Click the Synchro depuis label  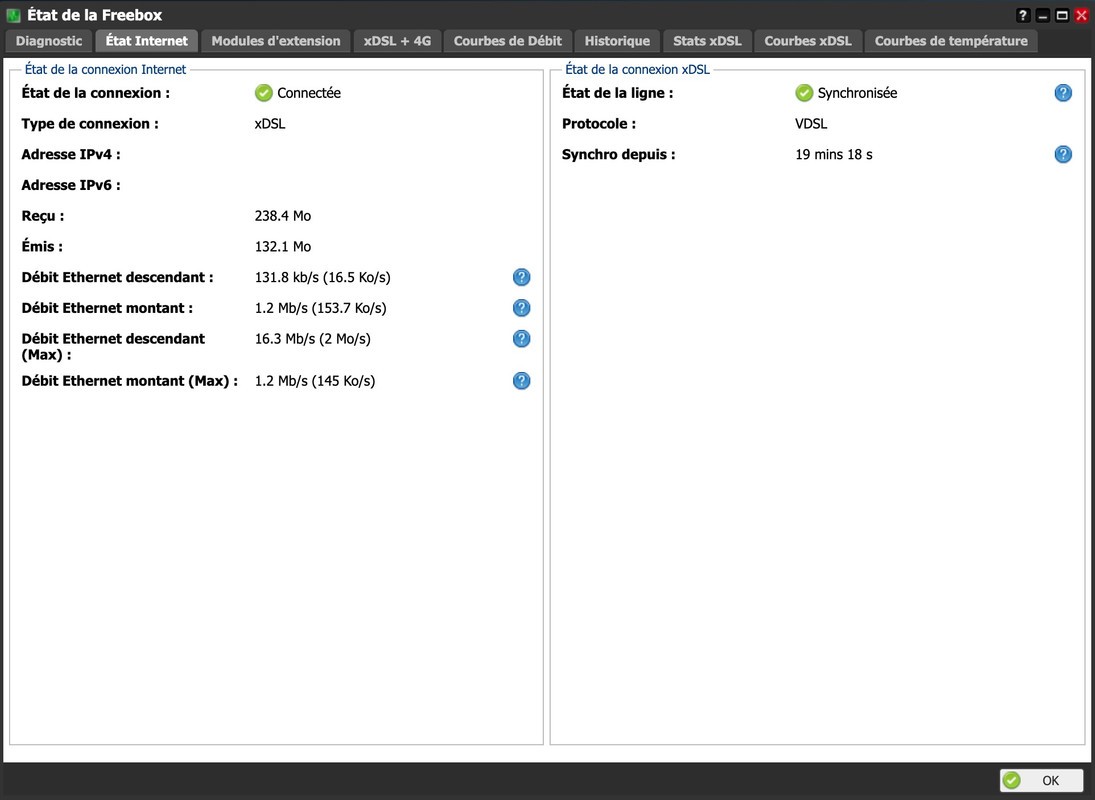[618, 154]
